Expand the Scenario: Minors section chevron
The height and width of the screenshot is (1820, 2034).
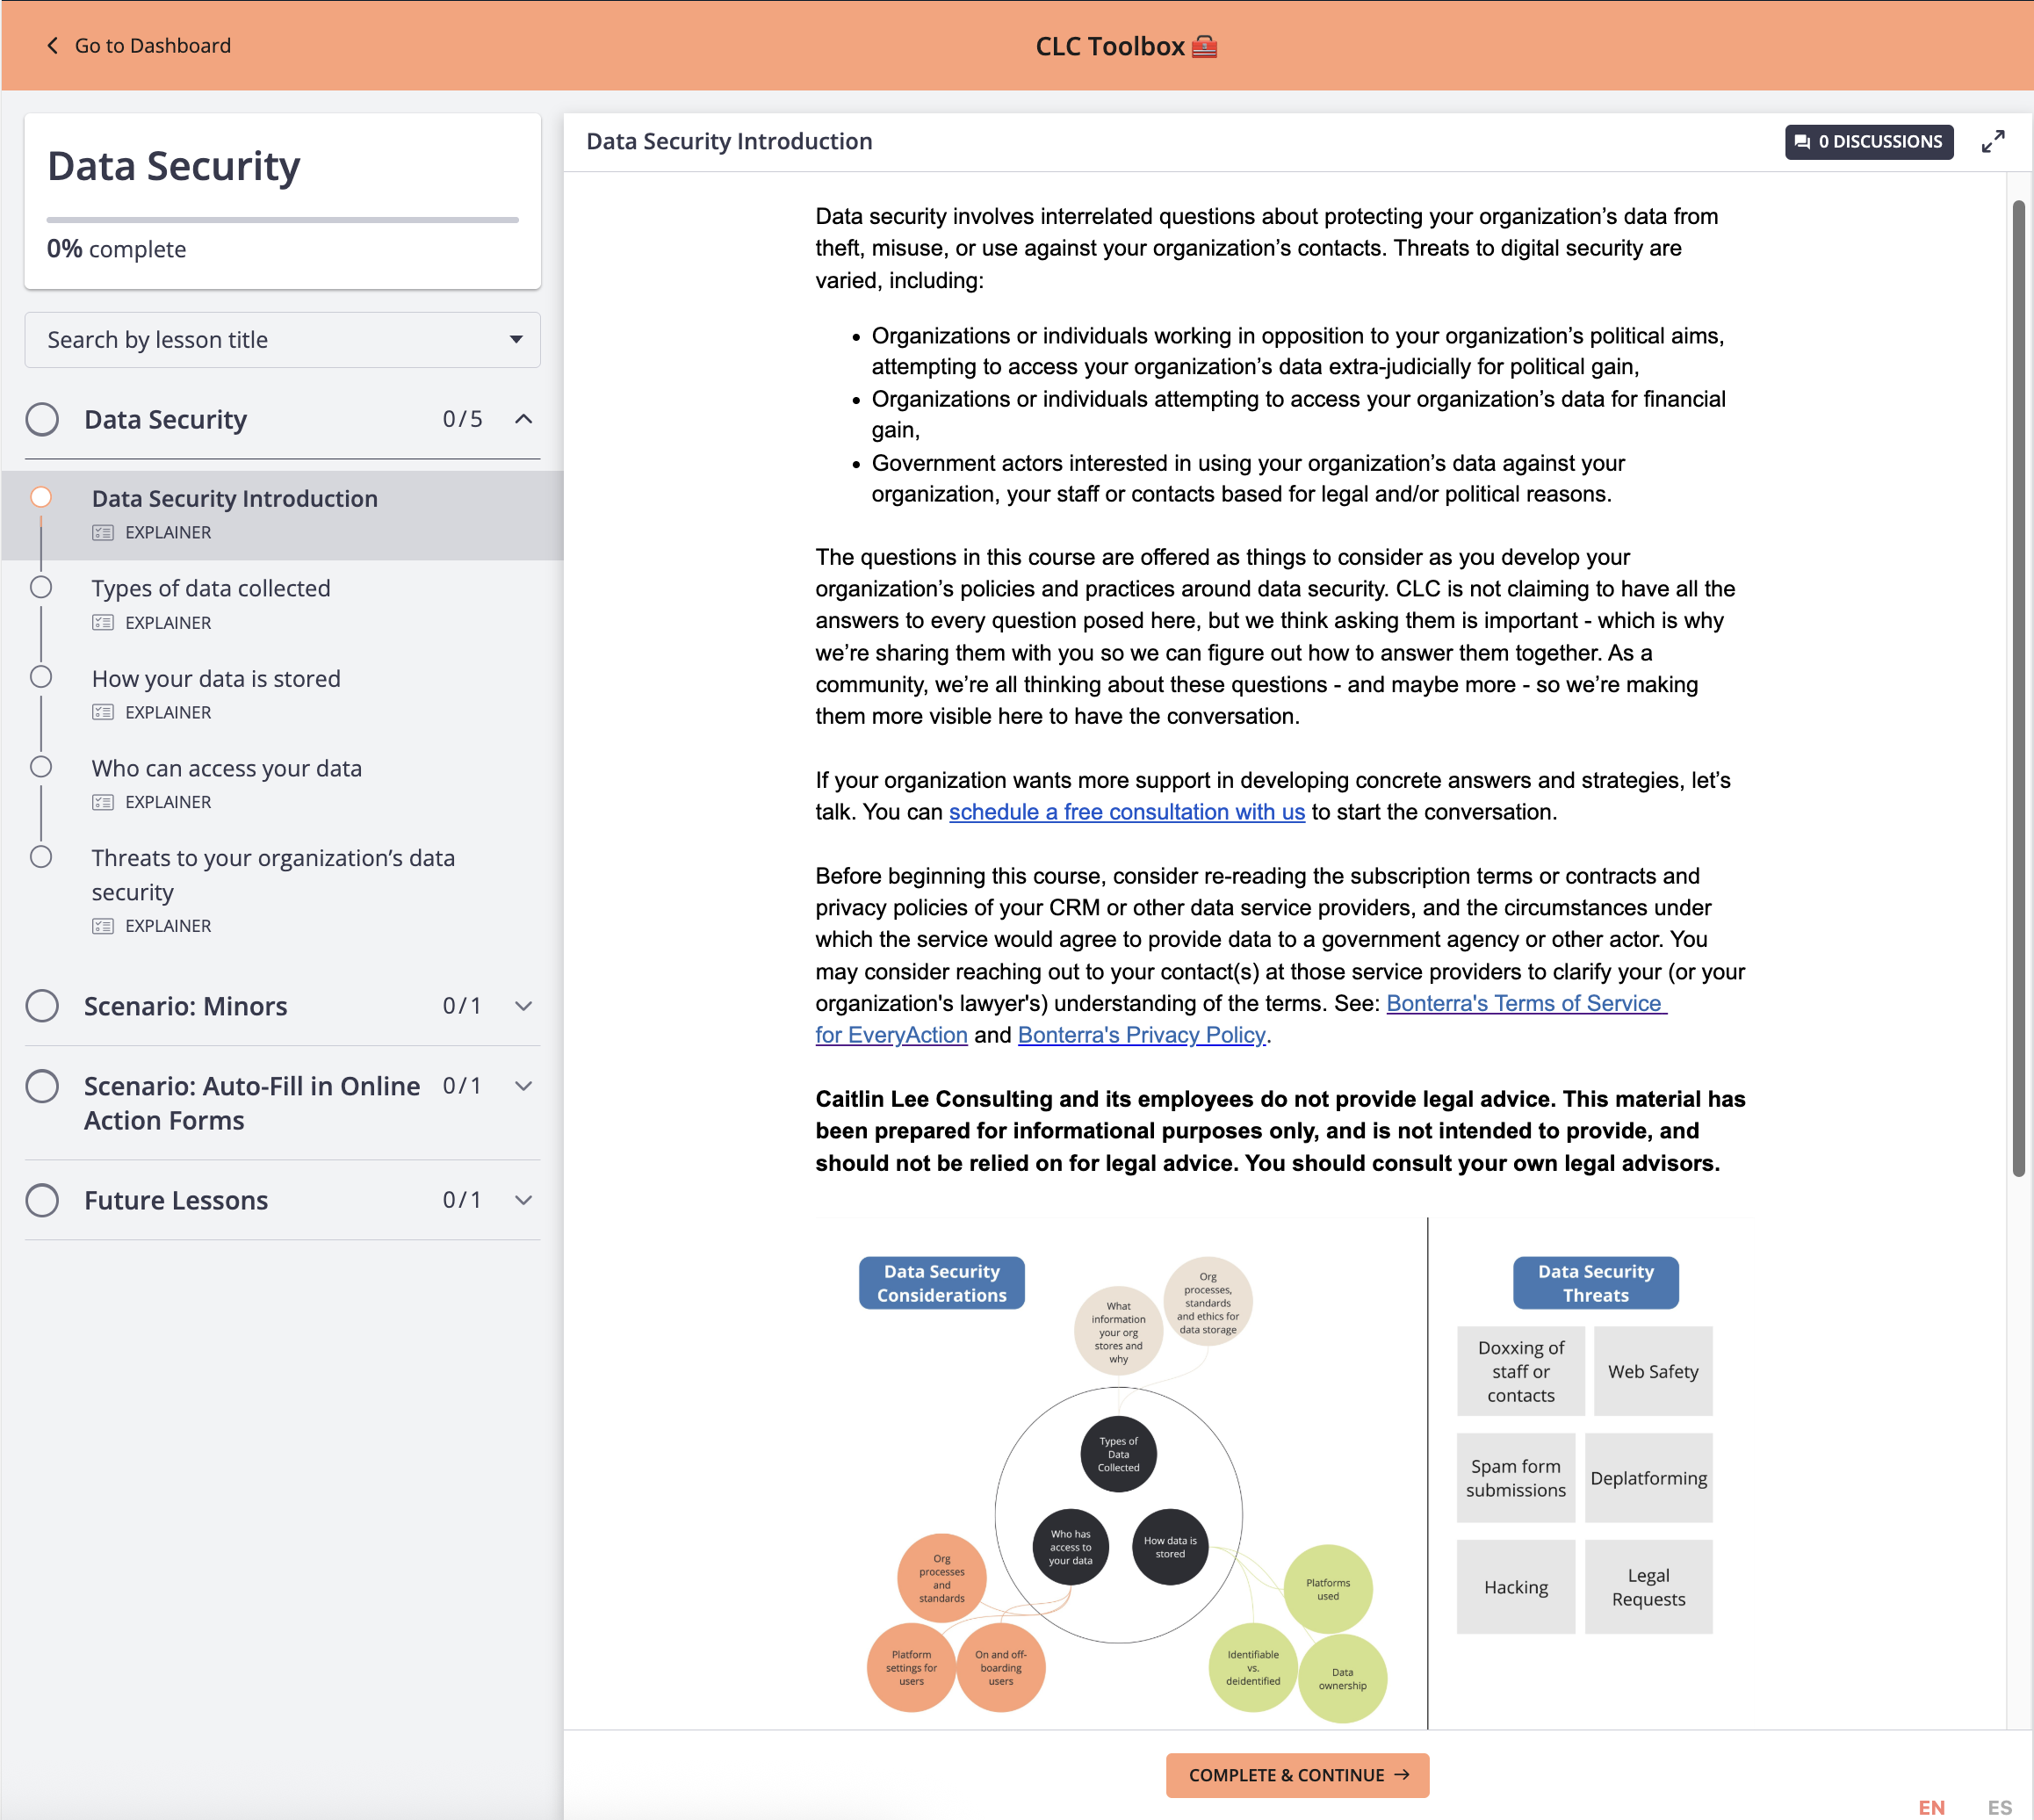coord(523,1006)
